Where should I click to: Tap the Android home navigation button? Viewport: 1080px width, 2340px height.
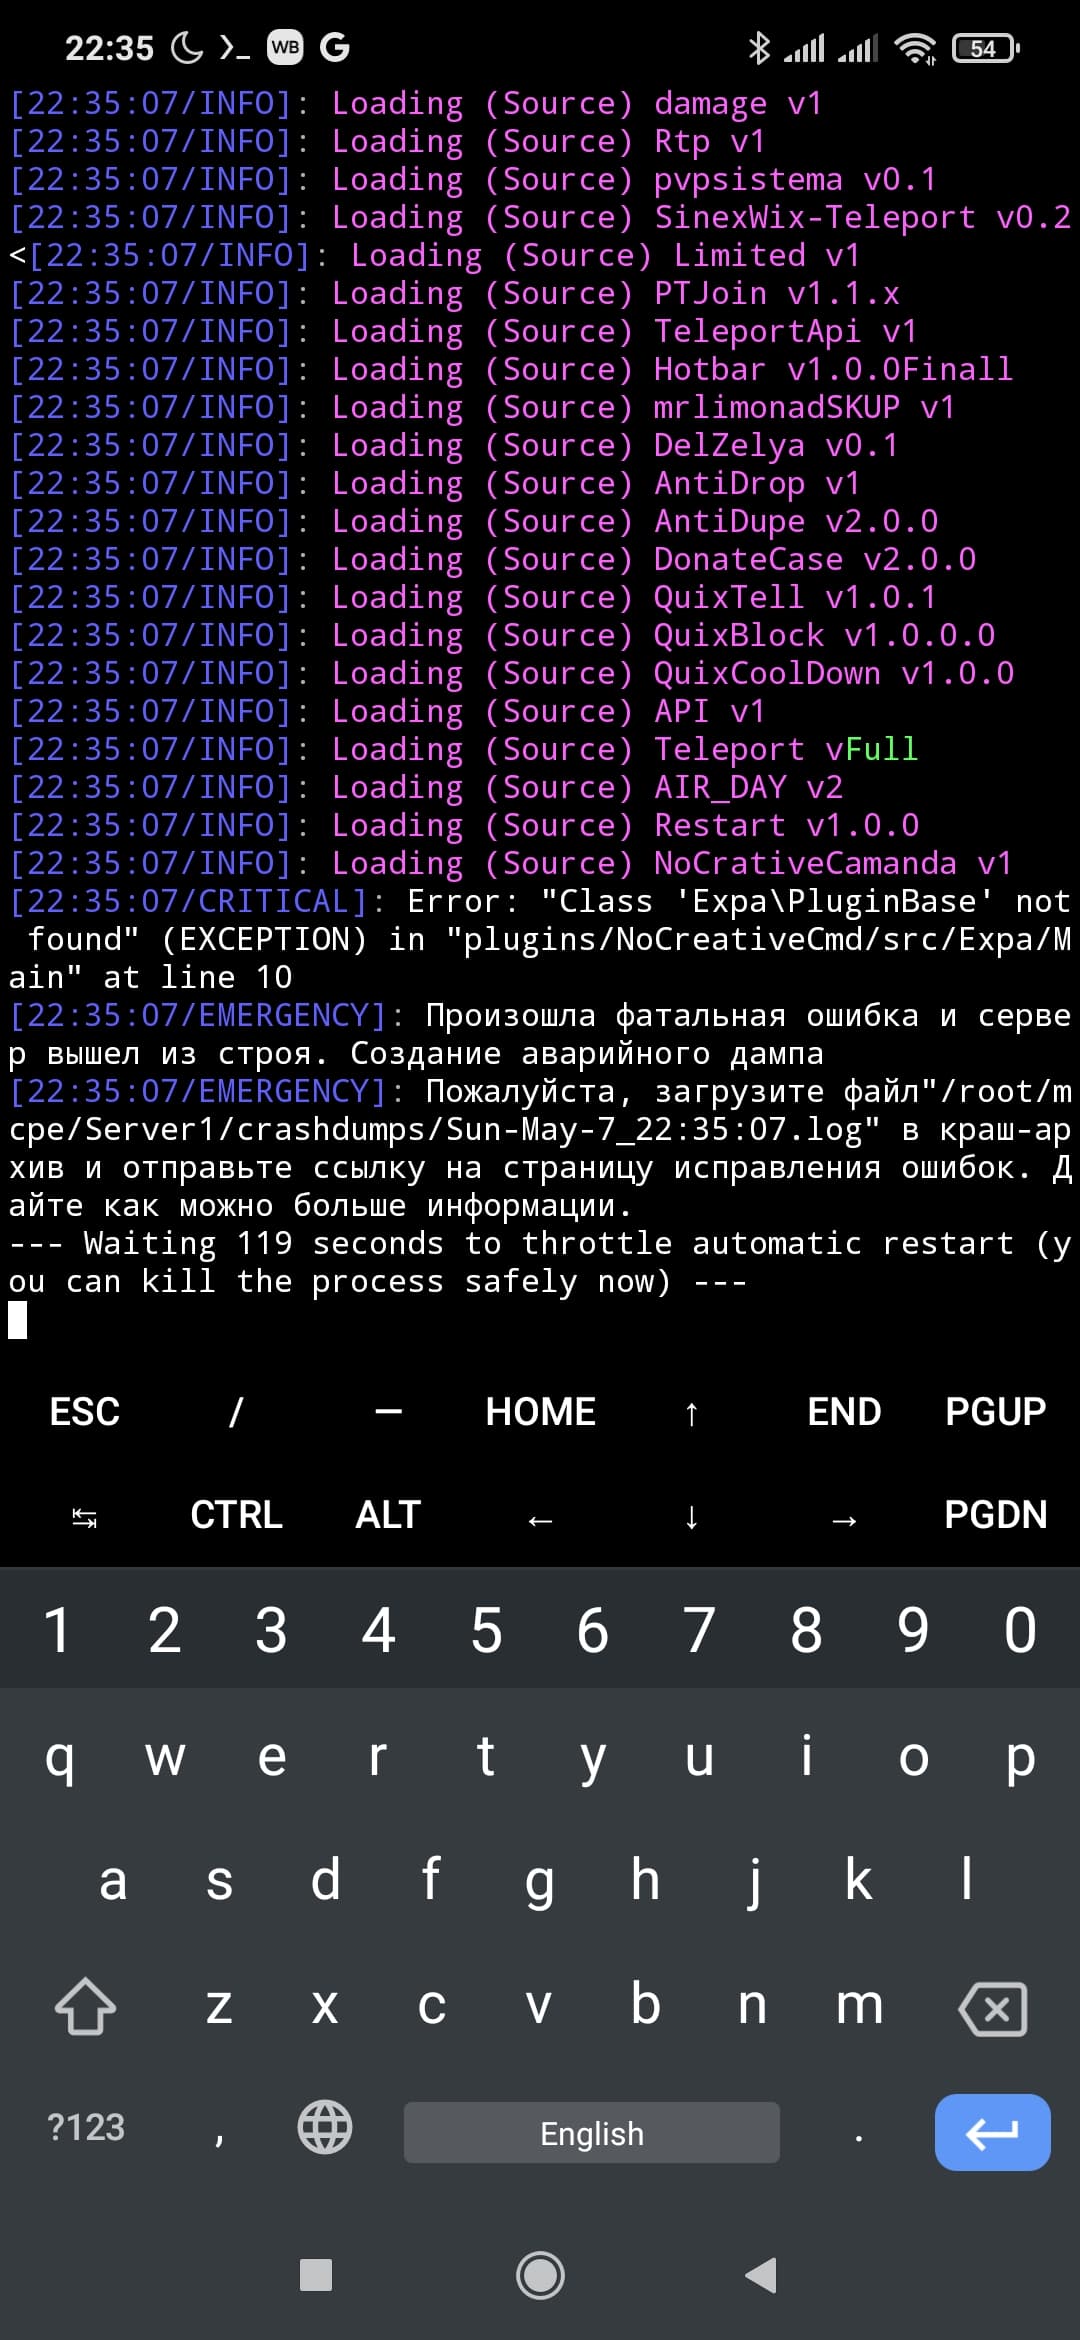(540, 2276)
